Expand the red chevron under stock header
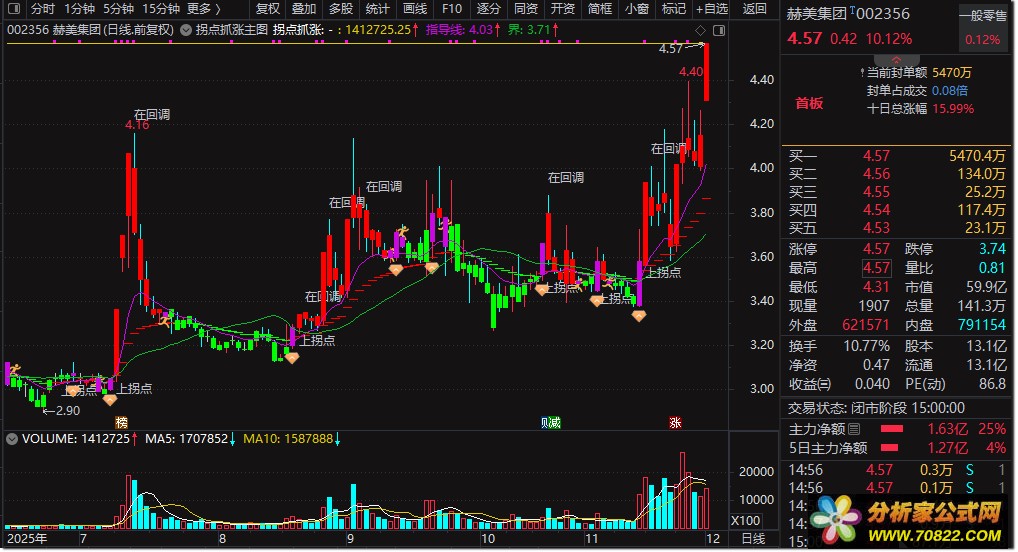The height and width of the screenshot is (552, 1018). pyautogui.click(x=897, y=60)
